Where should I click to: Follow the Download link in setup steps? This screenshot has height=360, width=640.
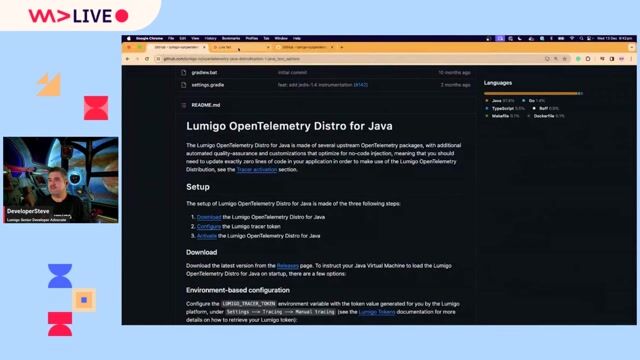(x=209, y=217)
